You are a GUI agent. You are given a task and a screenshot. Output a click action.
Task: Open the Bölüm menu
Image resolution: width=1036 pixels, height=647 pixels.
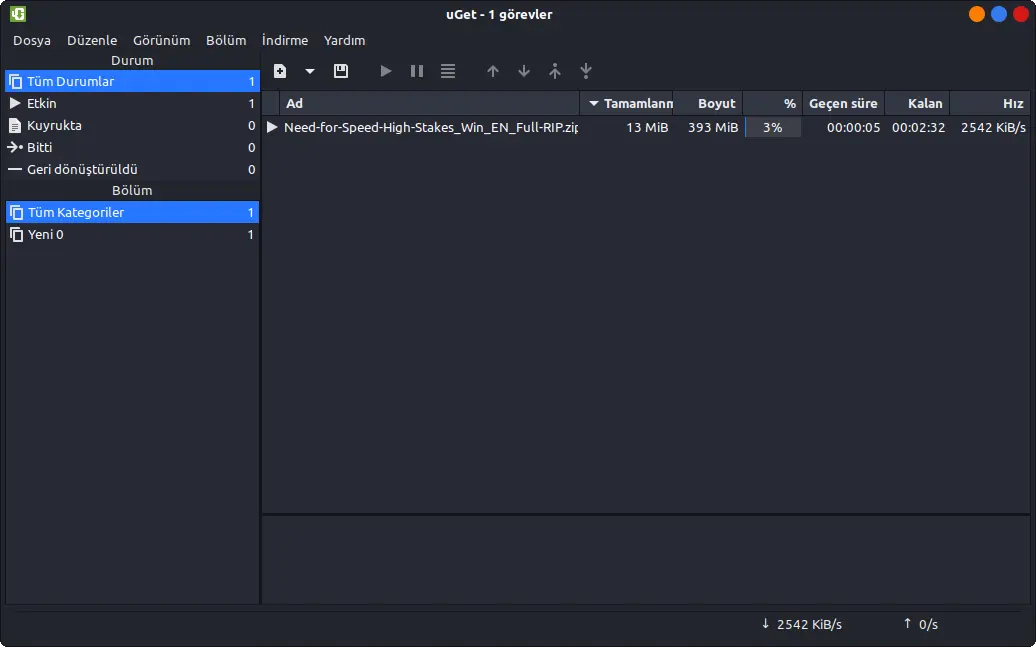click(226, 40)
